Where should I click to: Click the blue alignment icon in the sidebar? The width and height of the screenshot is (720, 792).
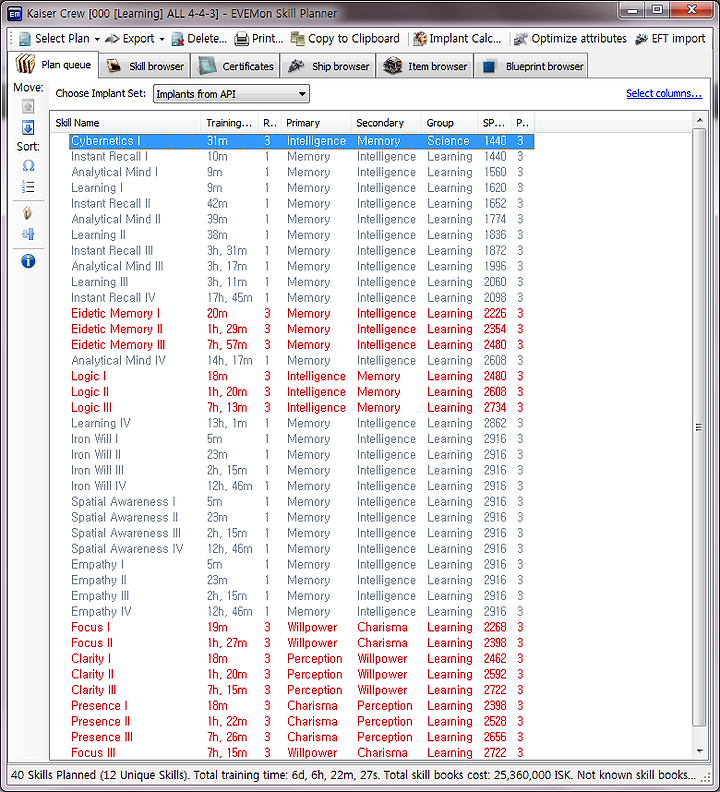[28, 234]
